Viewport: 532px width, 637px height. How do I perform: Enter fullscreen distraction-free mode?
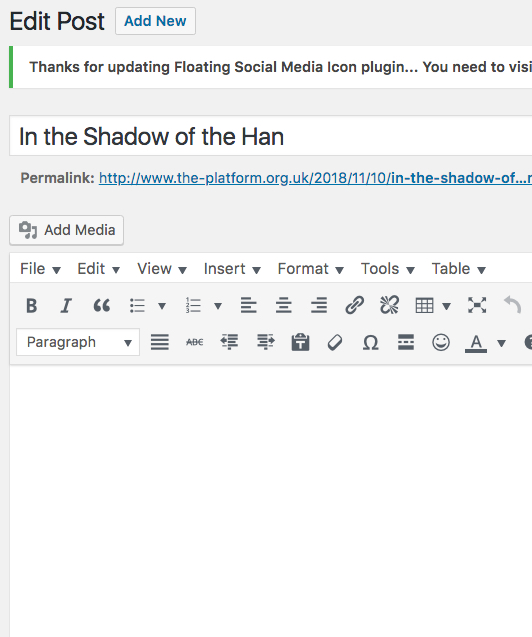(x=477, y=306)
